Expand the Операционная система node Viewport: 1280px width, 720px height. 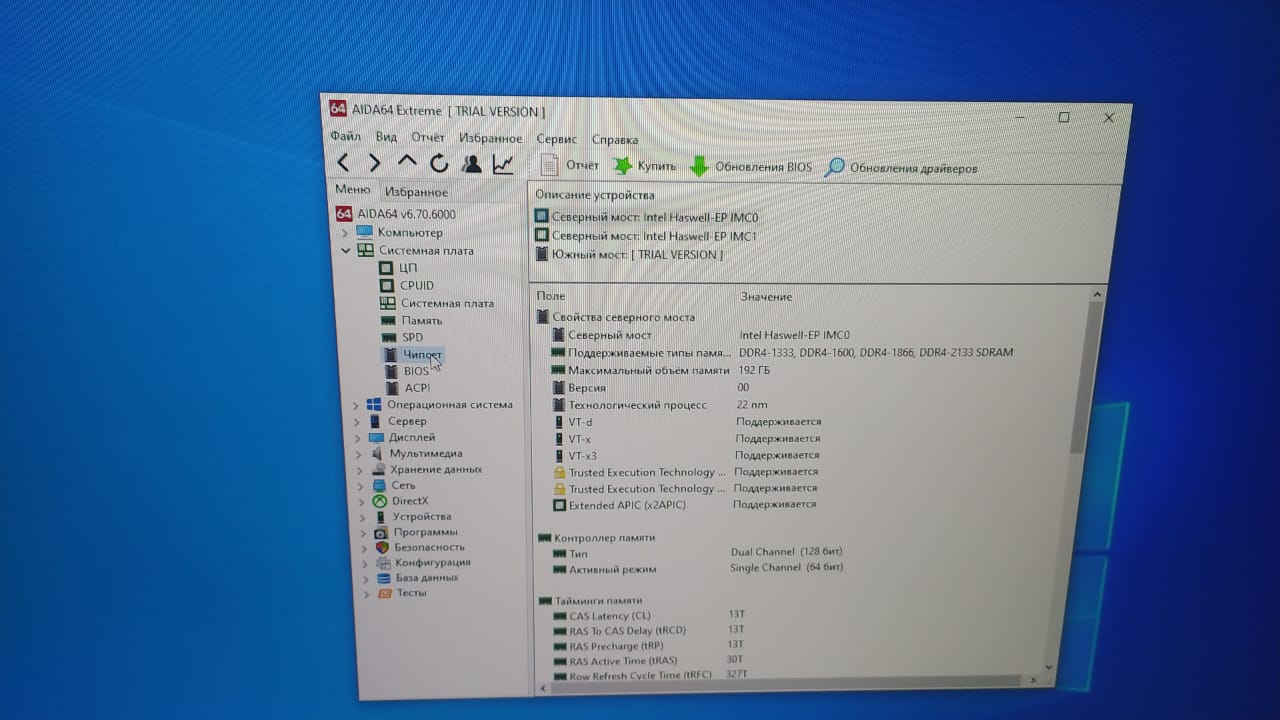click(x=355, y=405)
